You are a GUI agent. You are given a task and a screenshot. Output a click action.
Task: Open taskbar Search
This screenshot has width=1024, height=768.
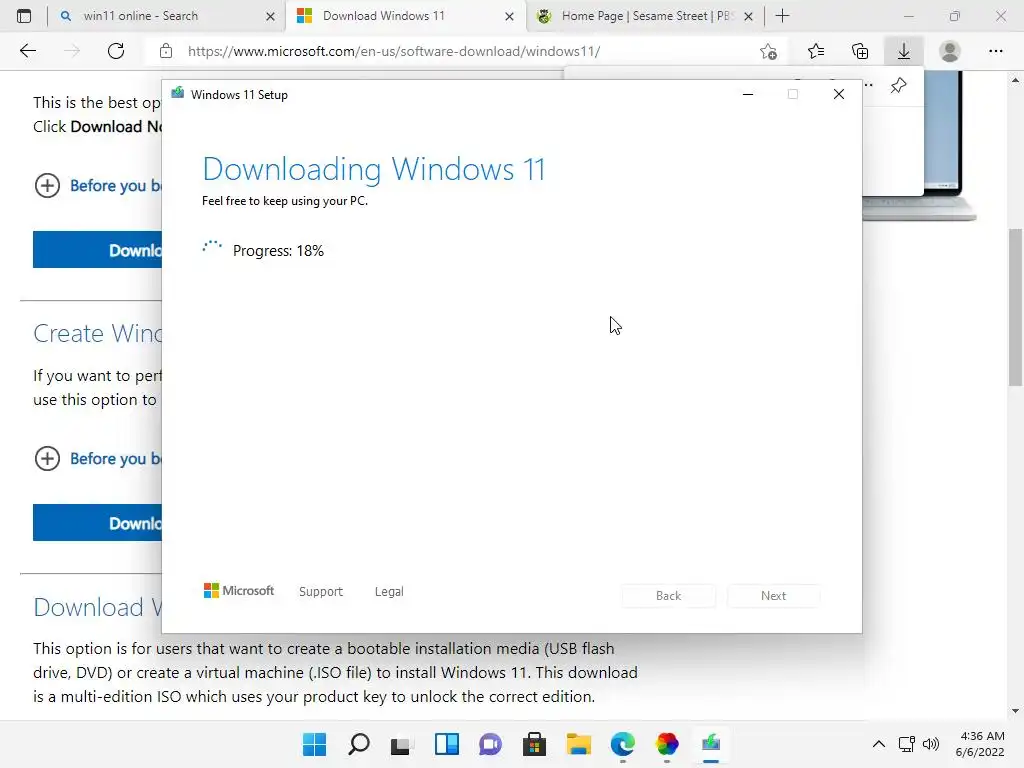359,744
